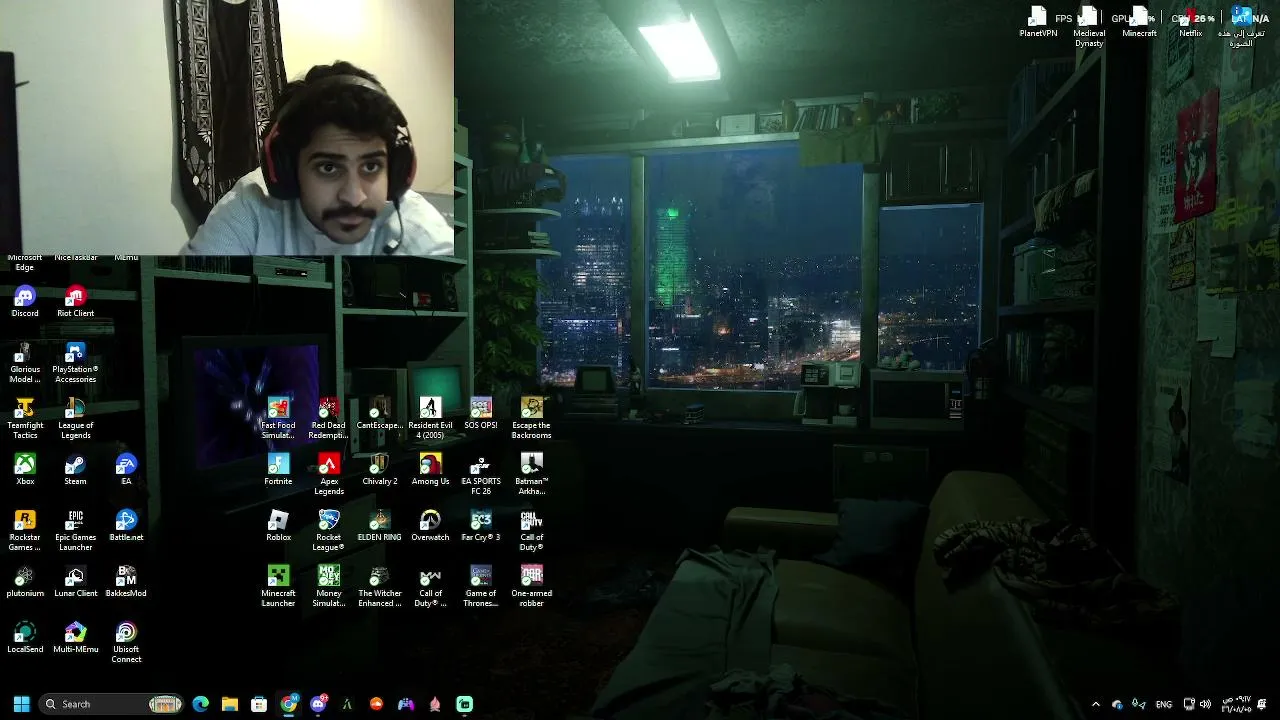Select the Fortnite desktop shortcut
Screen dimensions: 1280x720
click(x=278, y=469)
